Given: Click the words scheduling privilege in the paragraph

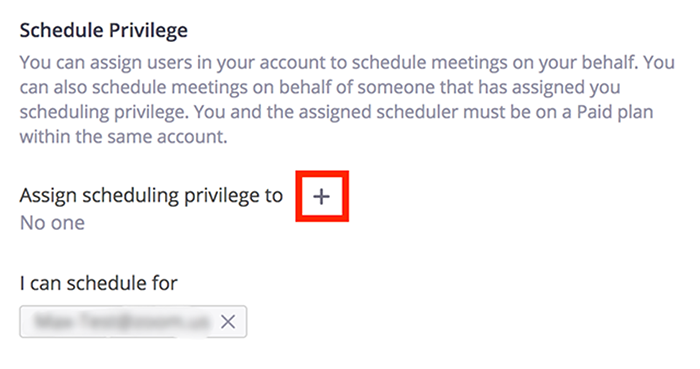Looking at the screenshot, I should coord(102,112).
